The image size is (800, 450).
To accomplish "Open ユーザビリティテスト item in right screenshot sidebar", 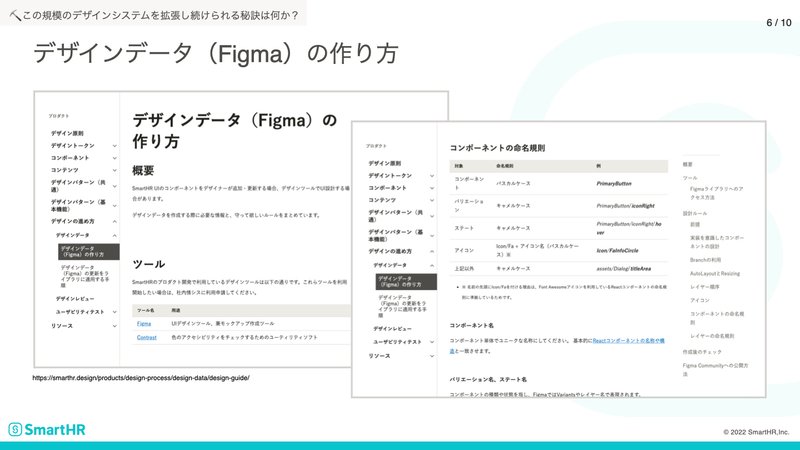I will coord(397,342).
